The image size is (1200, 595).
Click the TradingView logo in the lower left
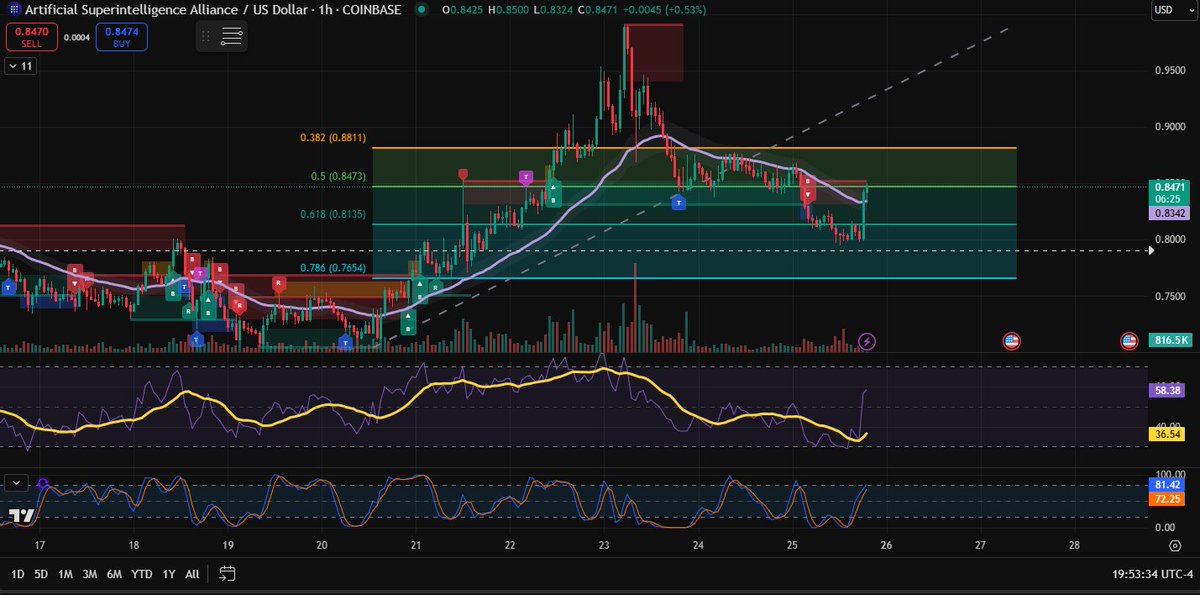click(x=21, y=516)
